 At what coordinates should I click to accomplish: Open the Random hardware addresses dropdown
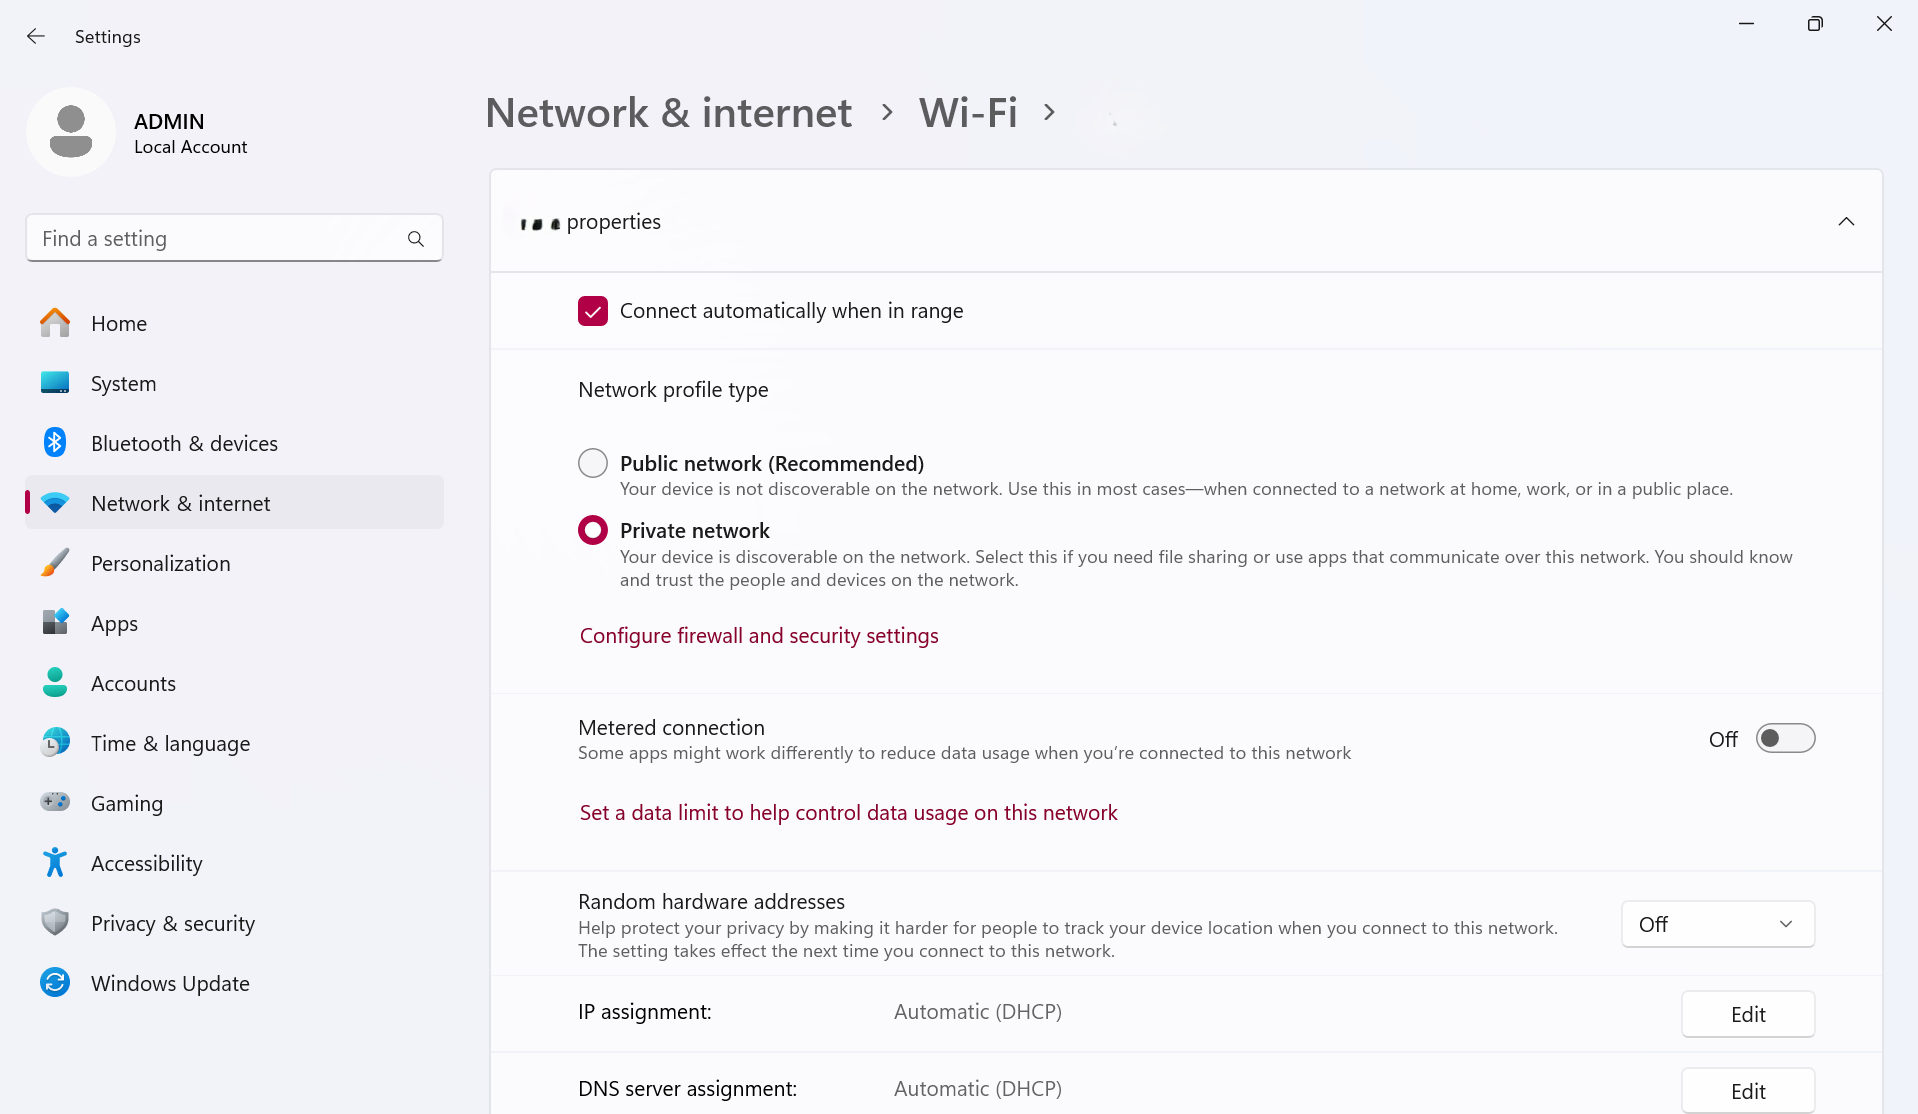click(1717, 925)
